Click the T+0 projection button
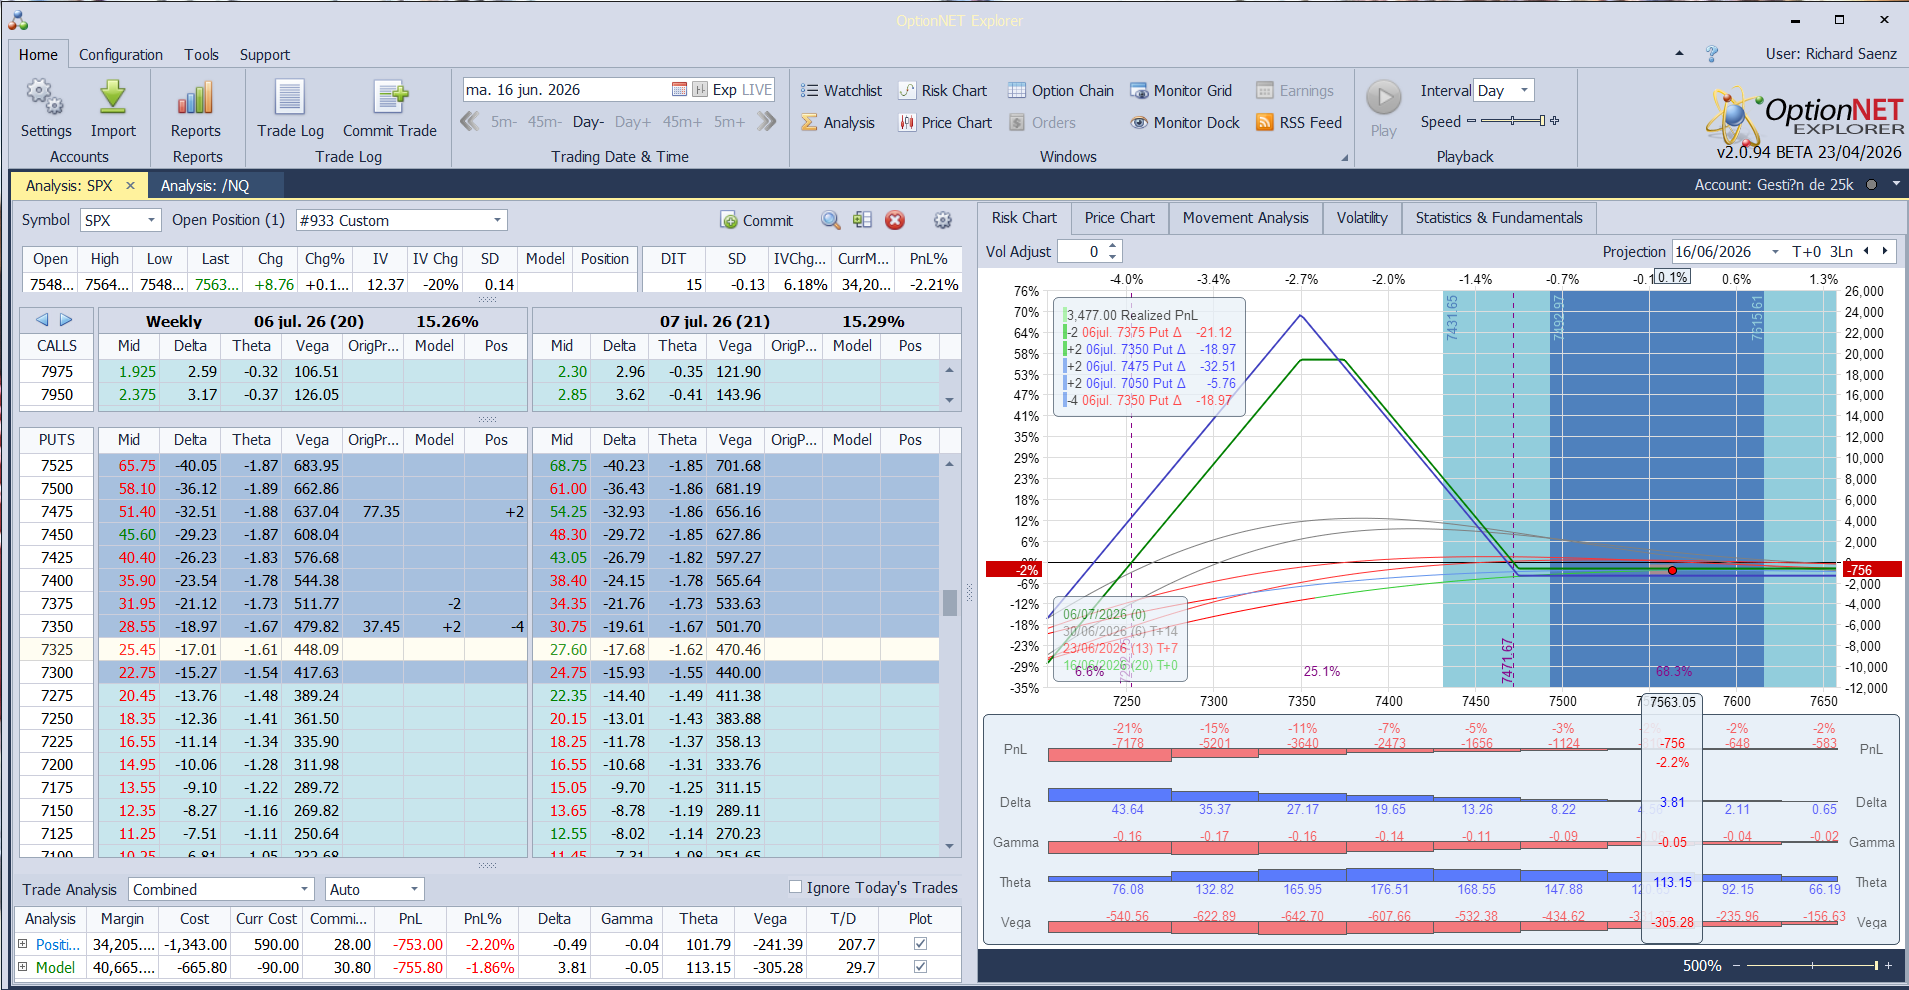This screenshot has height=990, width=1909. coord(1806,252)
